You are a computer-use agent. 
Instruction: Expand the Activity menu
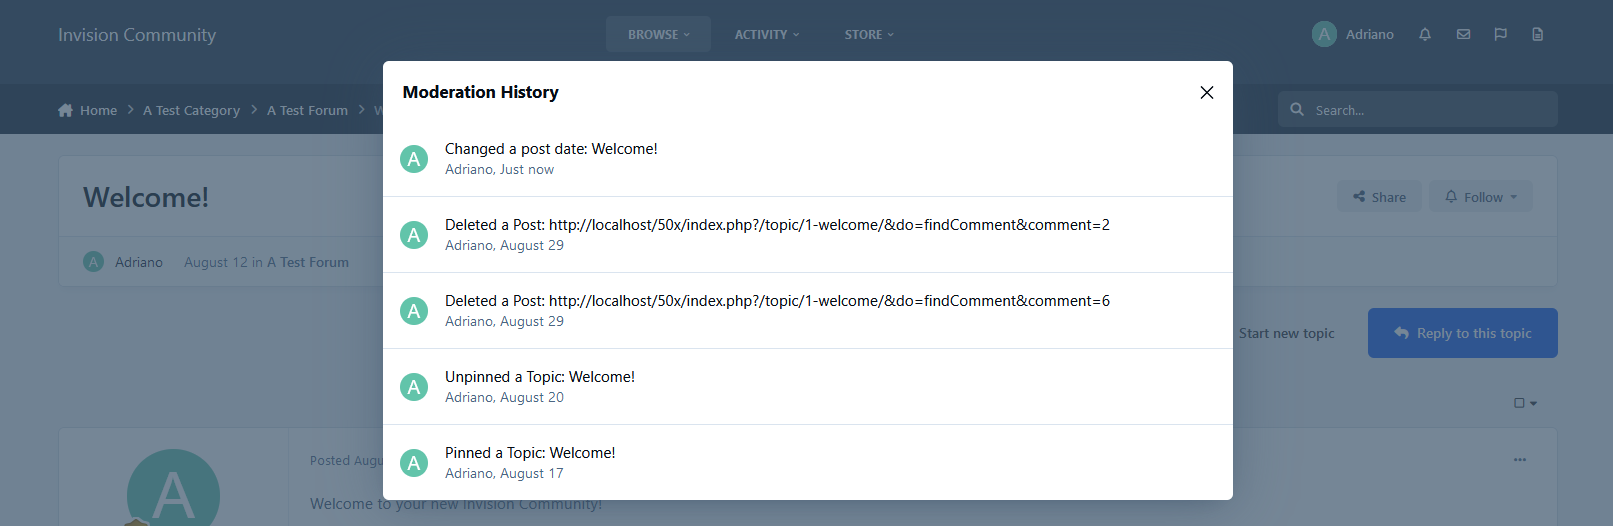(x=767, y=34)
